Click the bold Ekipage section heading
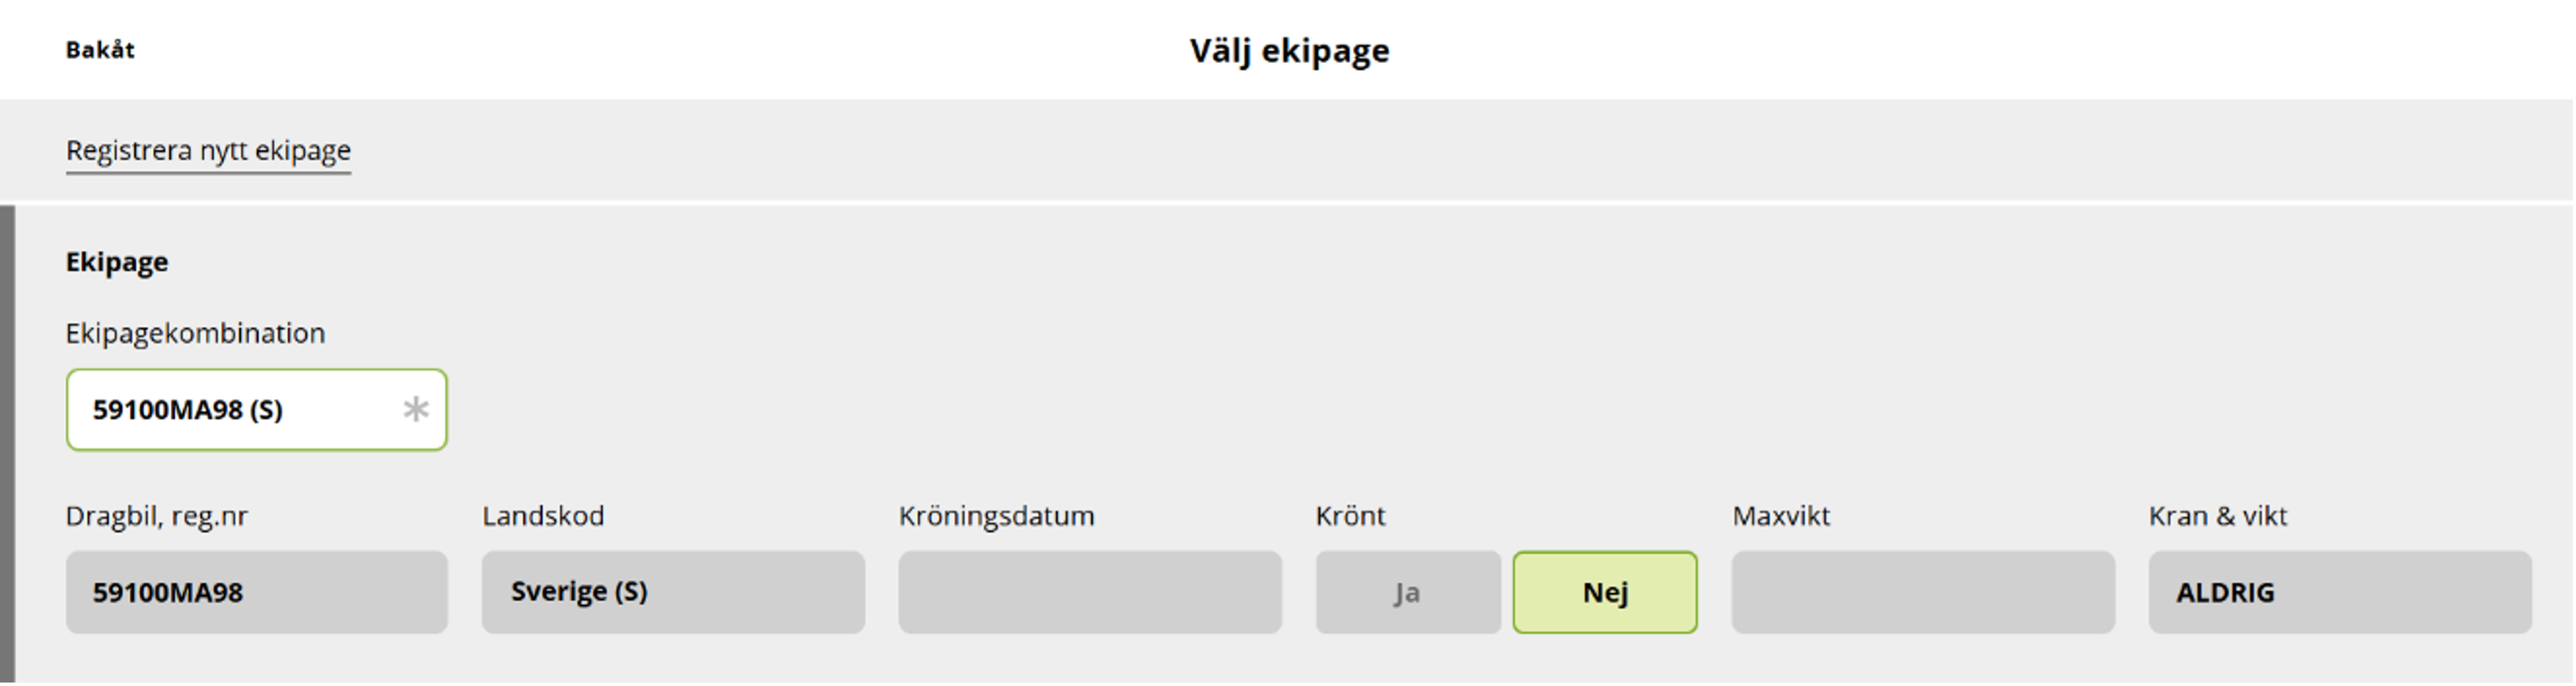The width and height of the screenshot is (2576, 686). (117, 262)
